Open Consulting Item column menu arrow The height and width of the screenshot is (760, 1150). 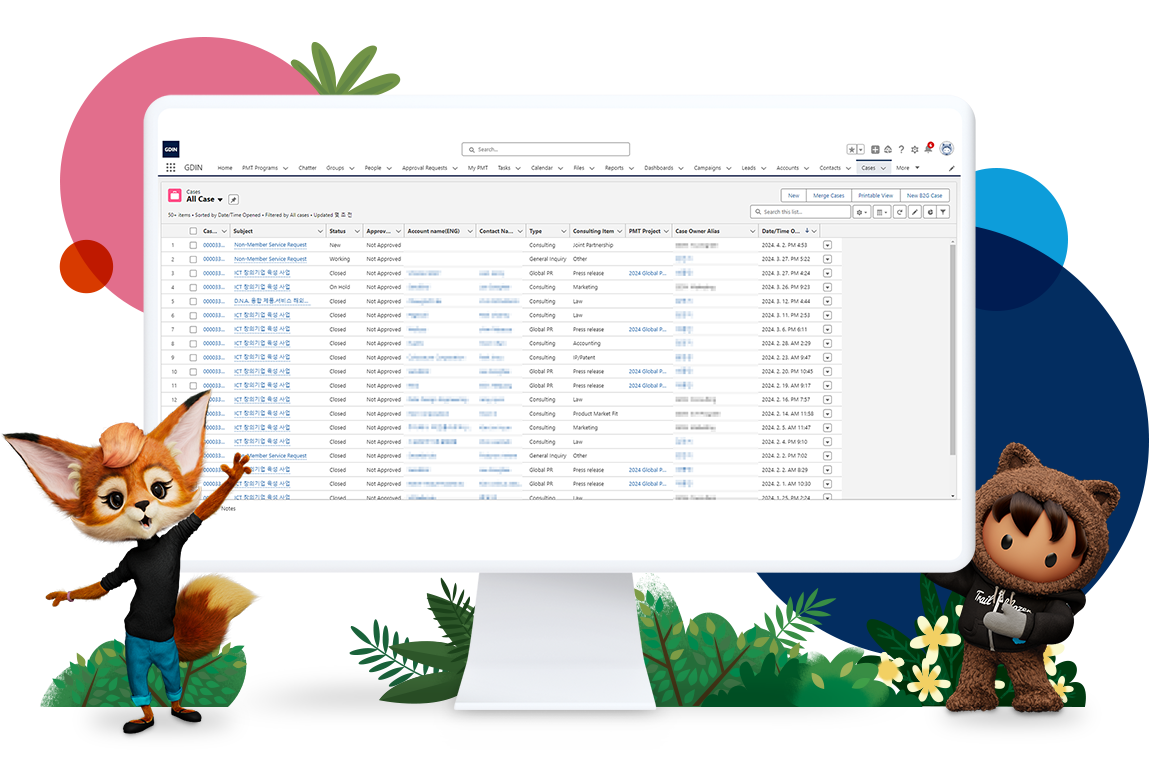coord(620,231)
